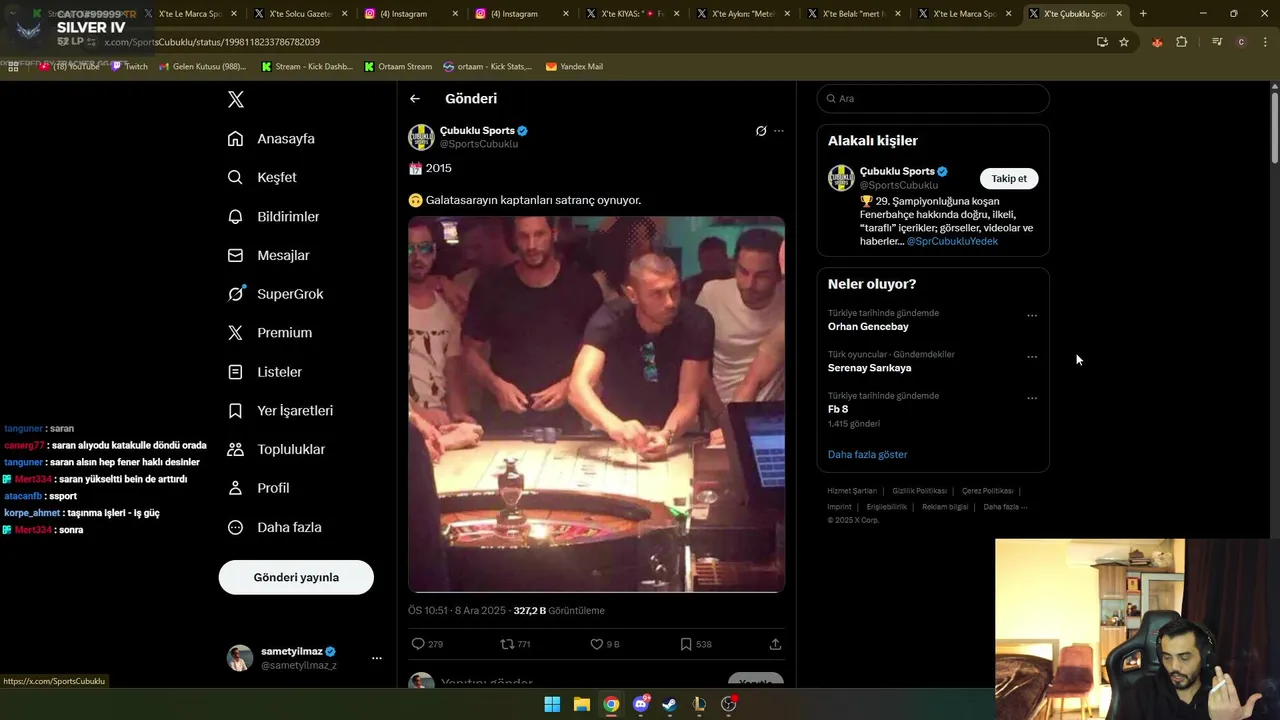Bookmark this page with the star icon
Screen dimensions: 1280x720
coord(1124,42)
